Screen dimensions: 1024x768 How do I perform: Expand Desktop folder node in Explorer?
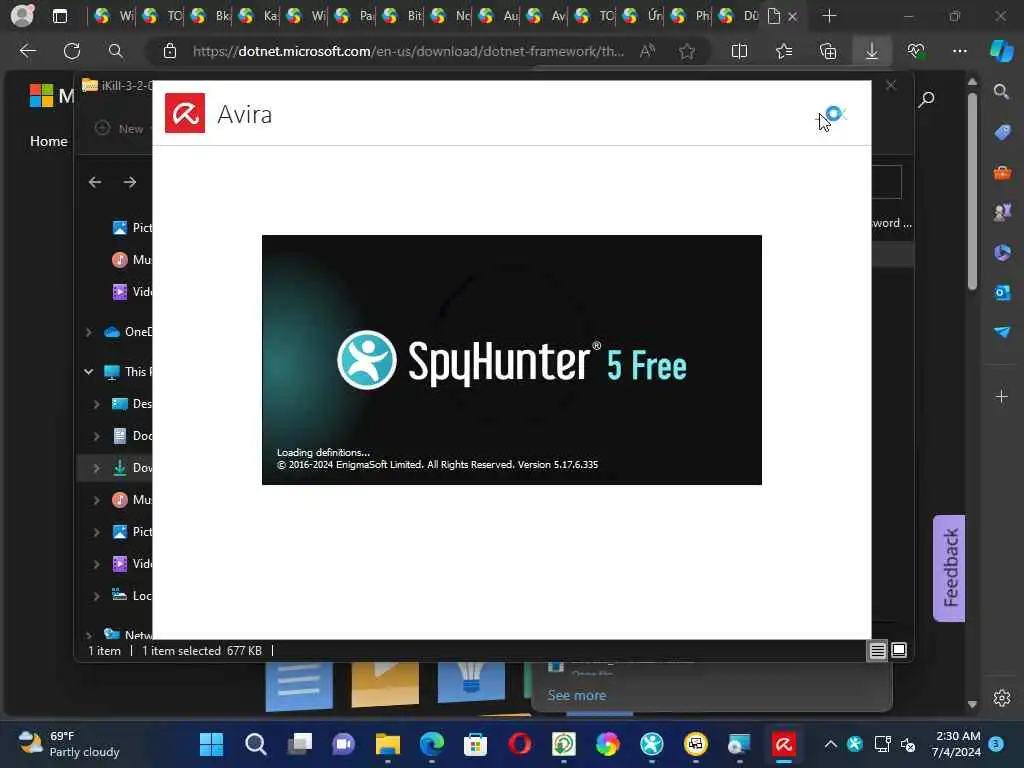tap(97, 404)
